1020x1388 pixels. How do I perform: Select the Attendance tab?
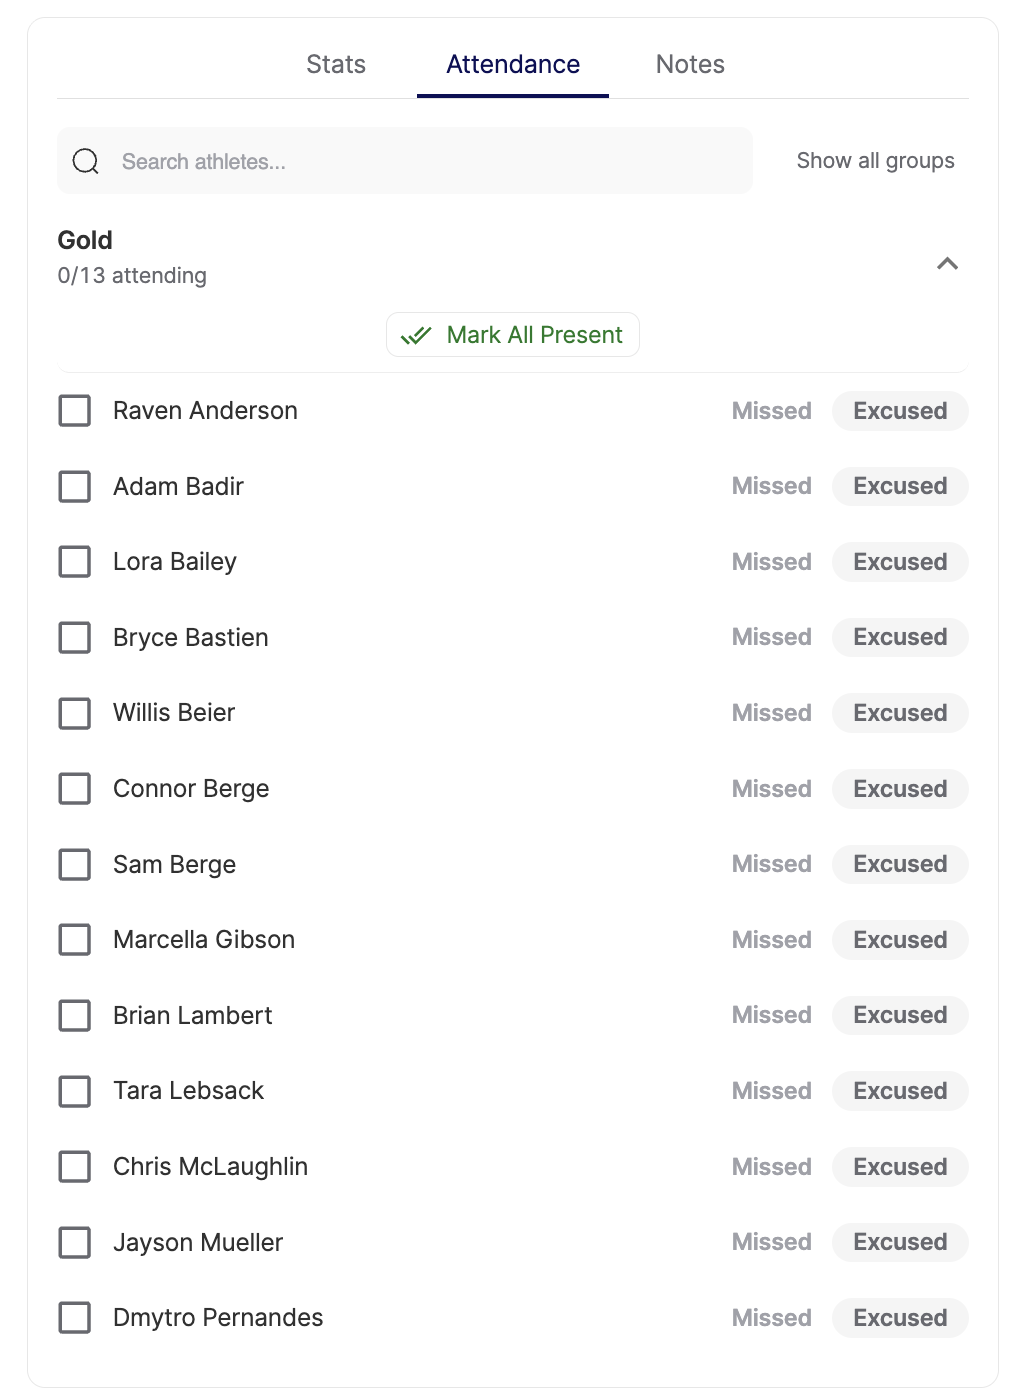tap(513, 64)
